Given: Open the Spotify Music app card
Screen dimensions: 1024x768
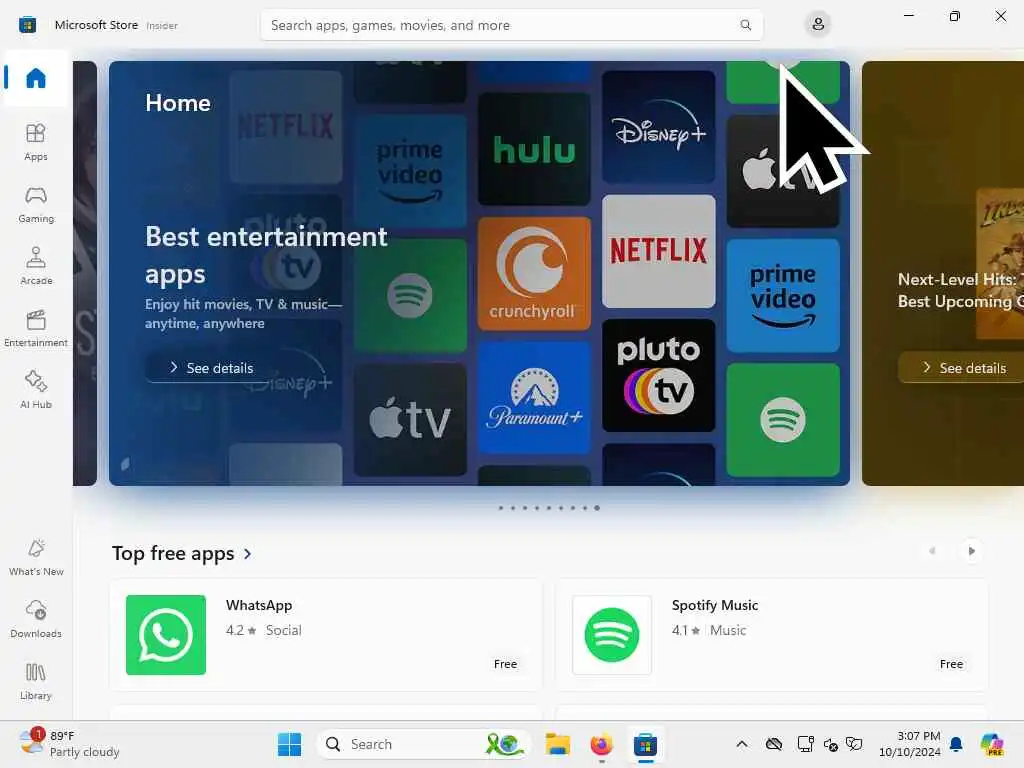Looking at the screenshot, I should (x=772, y=635).
